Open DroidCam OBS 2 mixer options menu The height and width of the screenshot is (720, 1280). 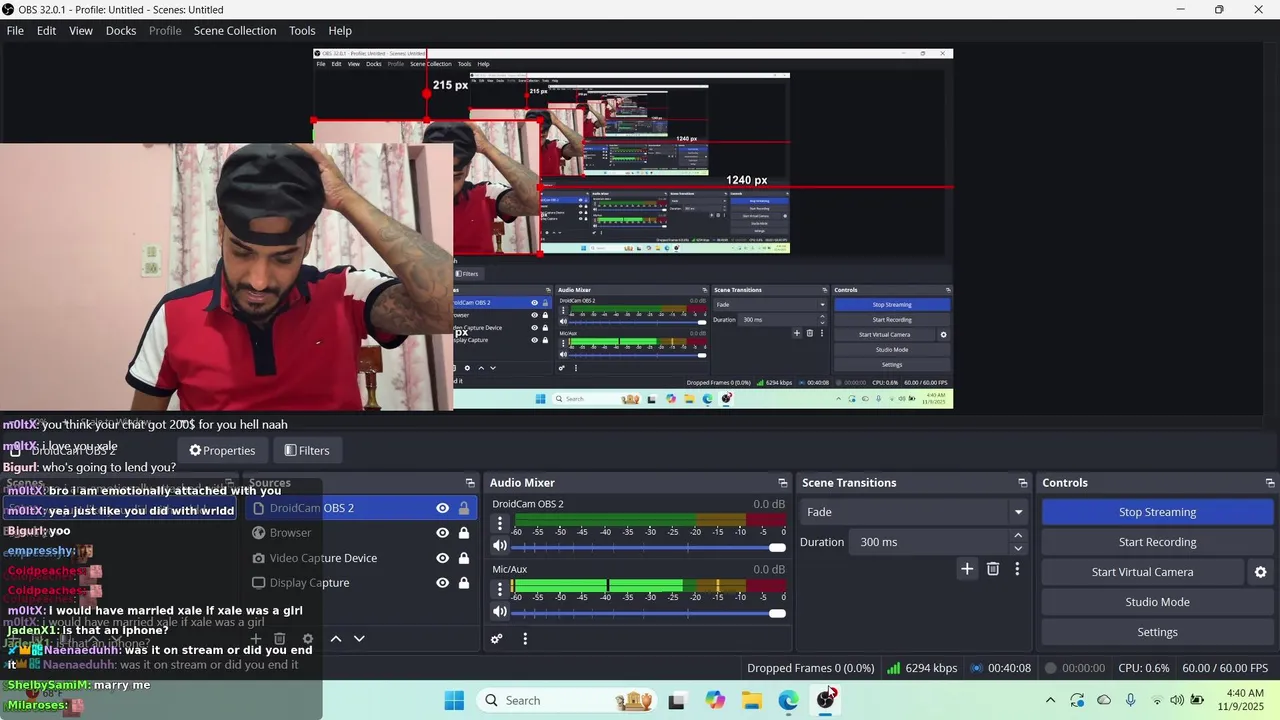tap(500, 523)
